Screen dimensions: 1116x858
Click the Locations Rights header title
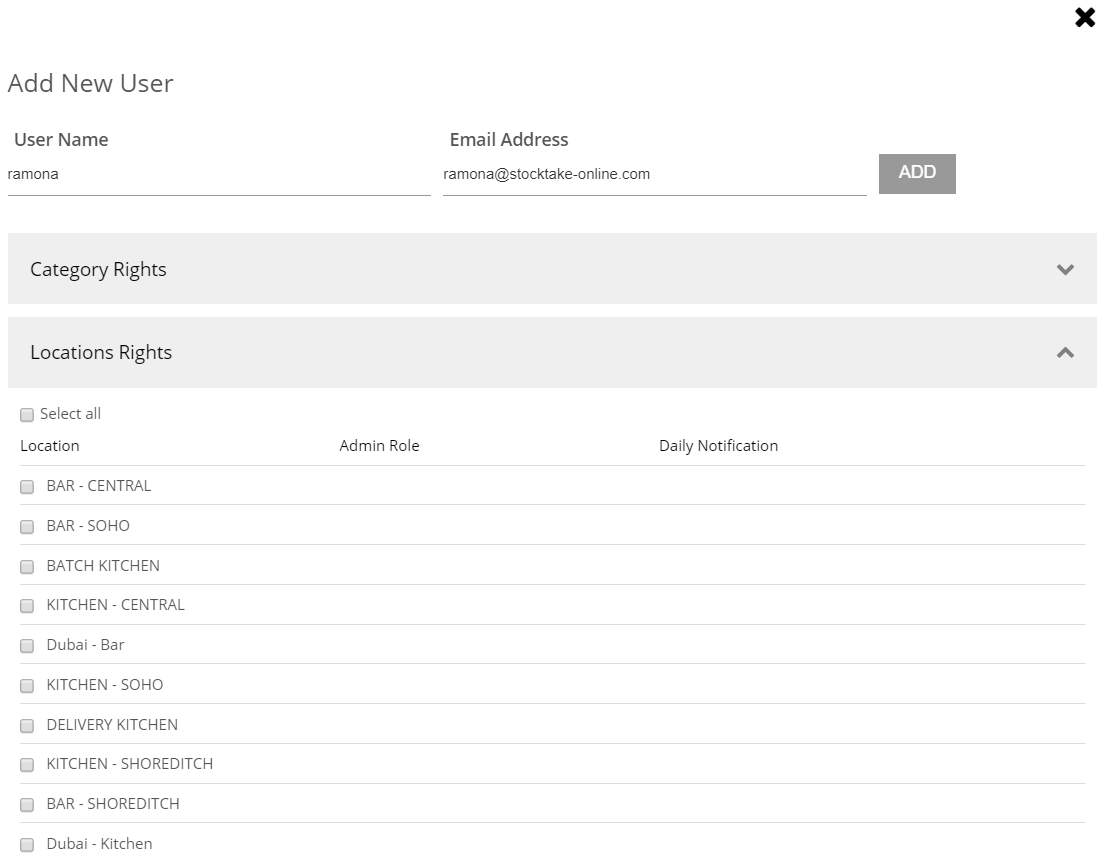(101, 352)
